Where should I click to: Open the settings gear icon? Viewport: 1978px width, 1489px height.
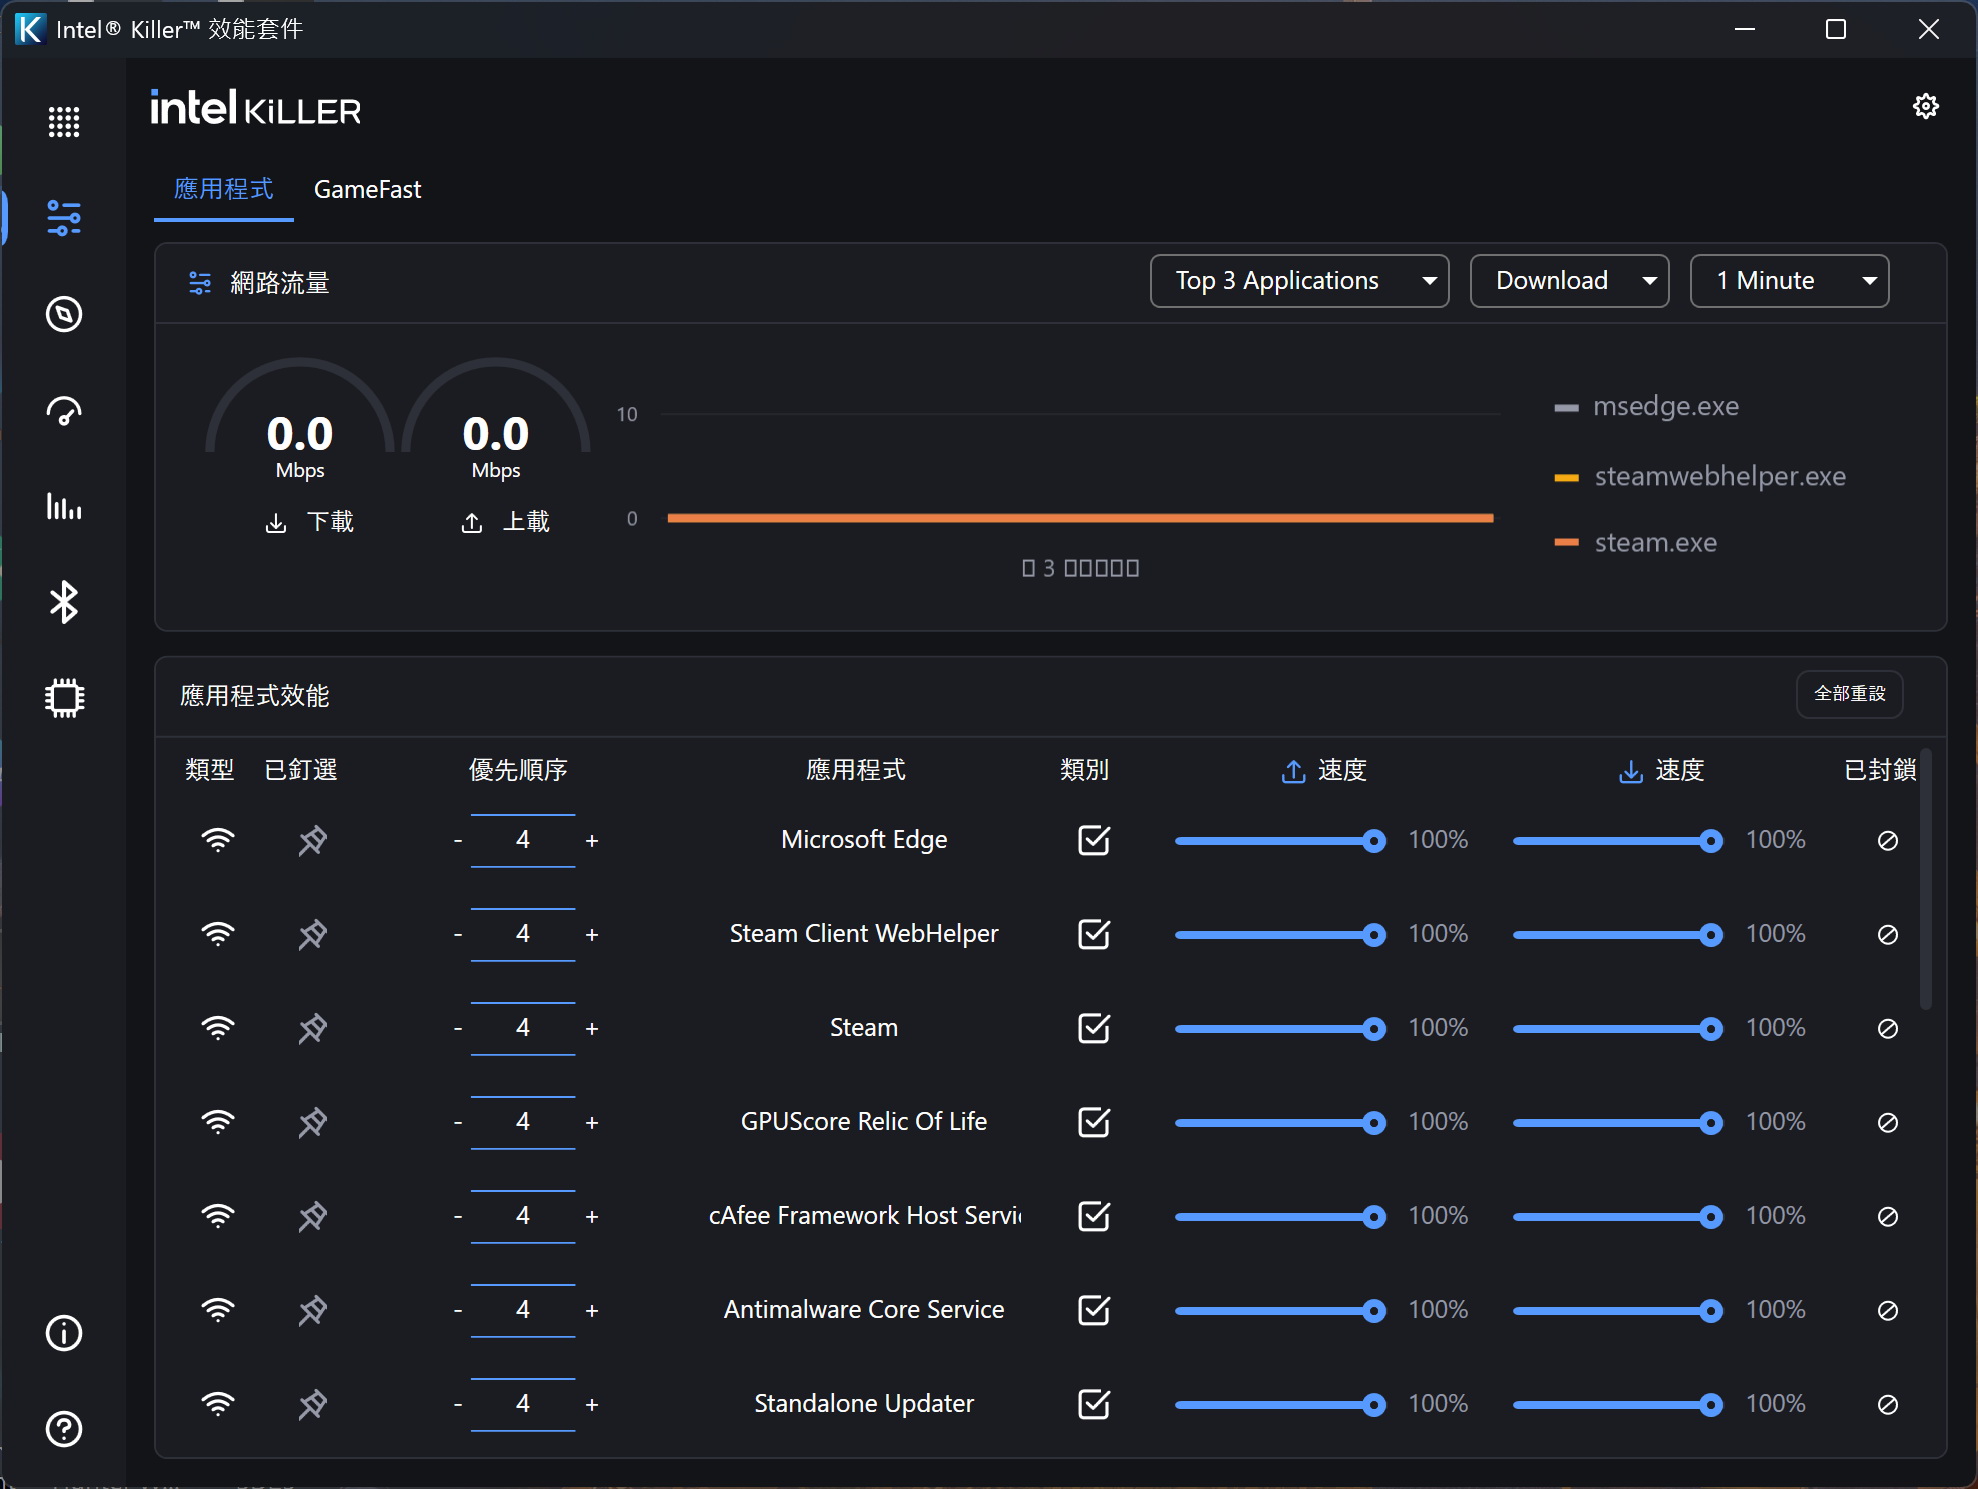pyautogui.click(x=1925, y=106)
